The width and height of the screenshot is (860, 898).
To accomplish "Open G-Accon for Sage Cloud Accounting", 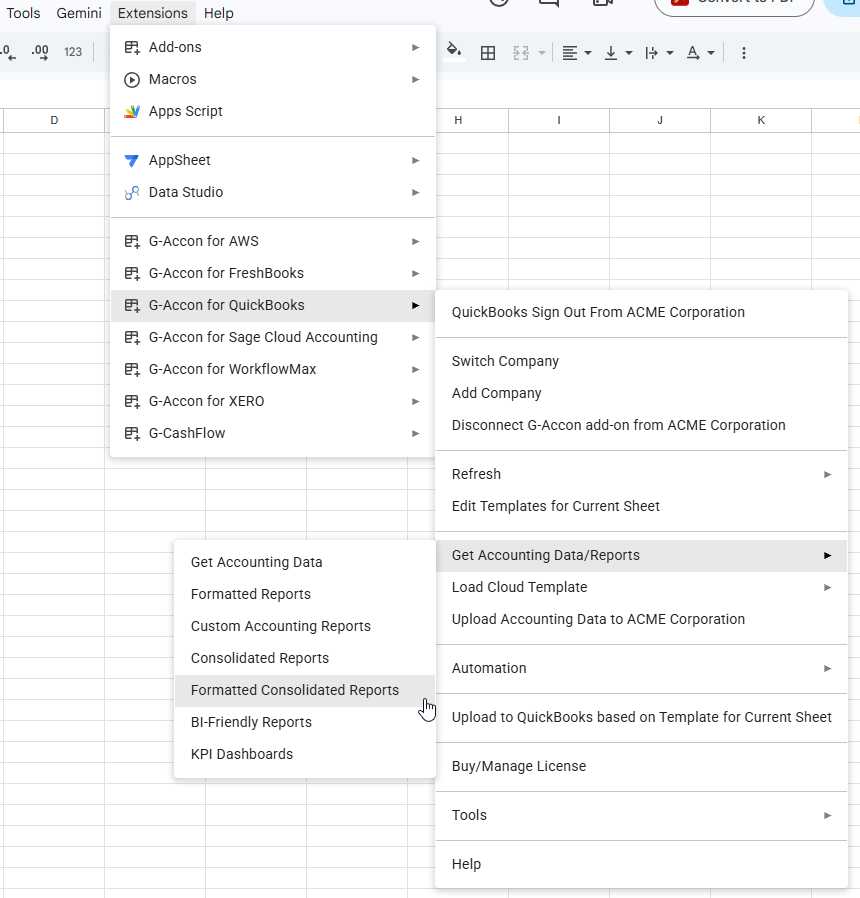I will tap(273, 337).
